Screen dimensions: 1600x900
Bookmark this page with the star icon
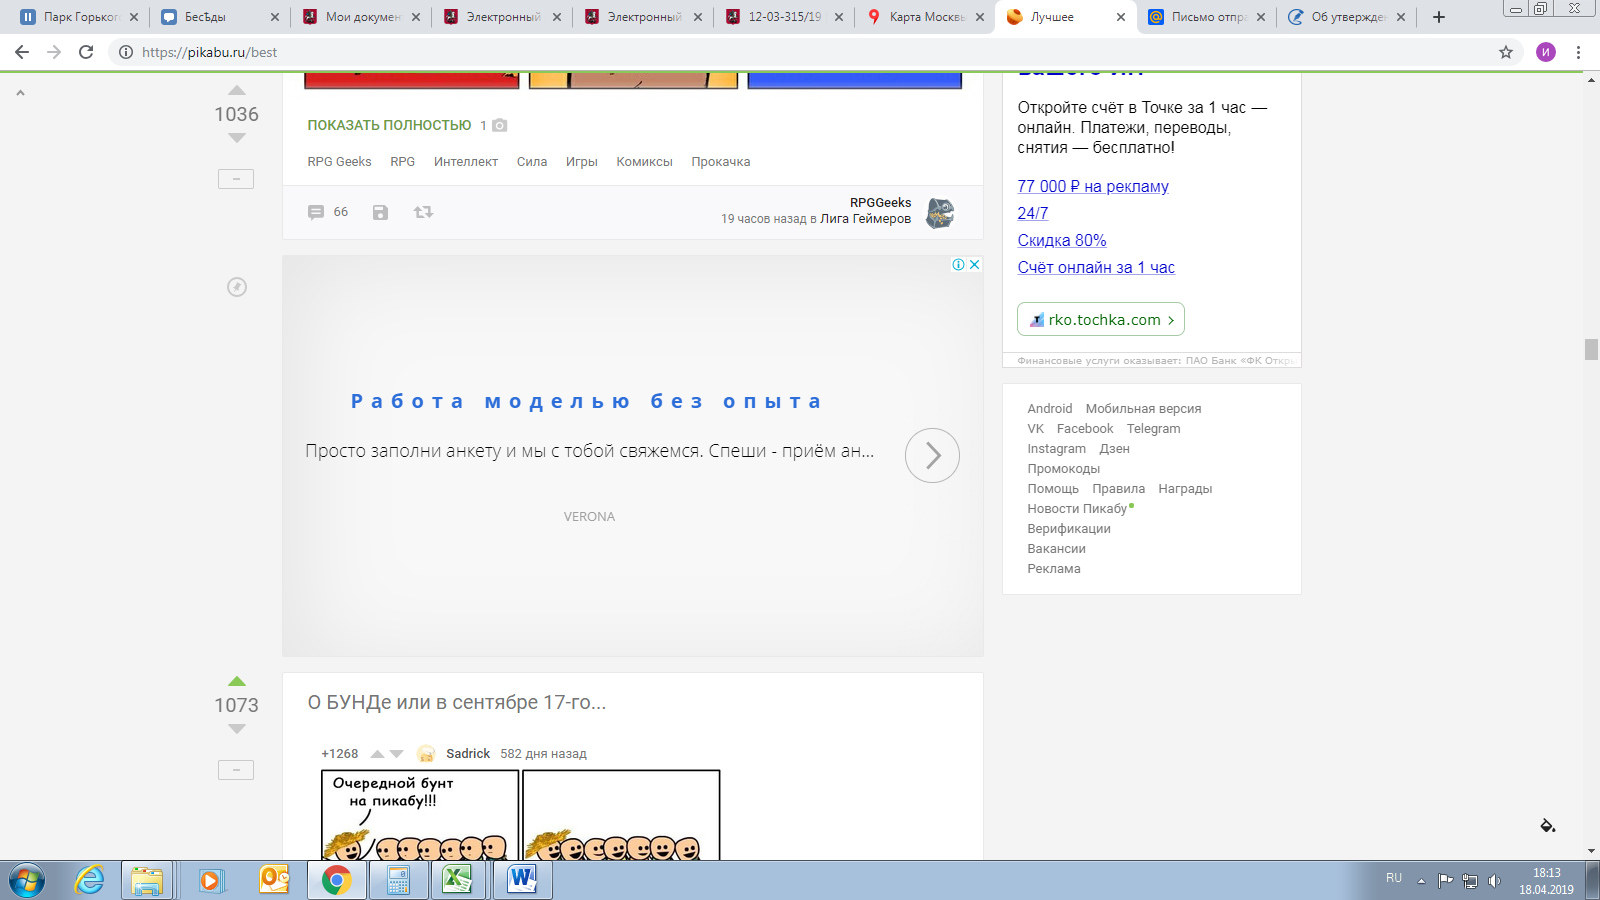click(1505, 52)
